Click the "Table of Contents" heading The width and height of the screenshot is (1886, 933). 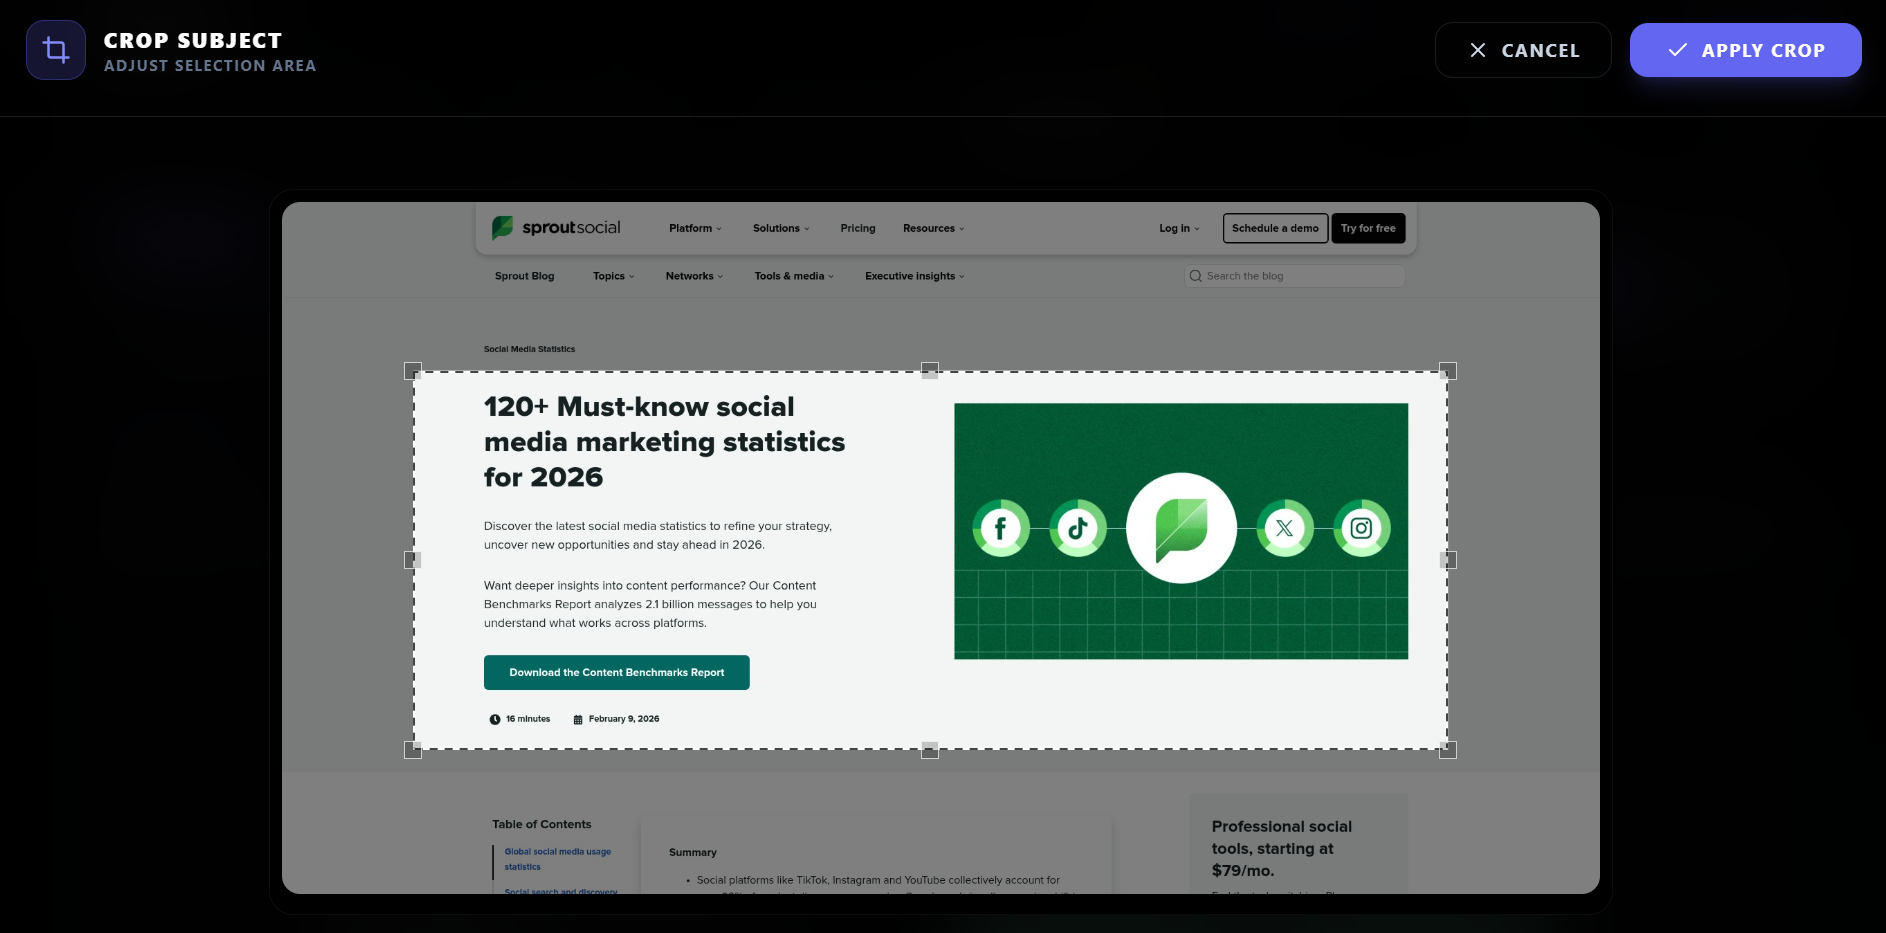[x=541, y=824]
